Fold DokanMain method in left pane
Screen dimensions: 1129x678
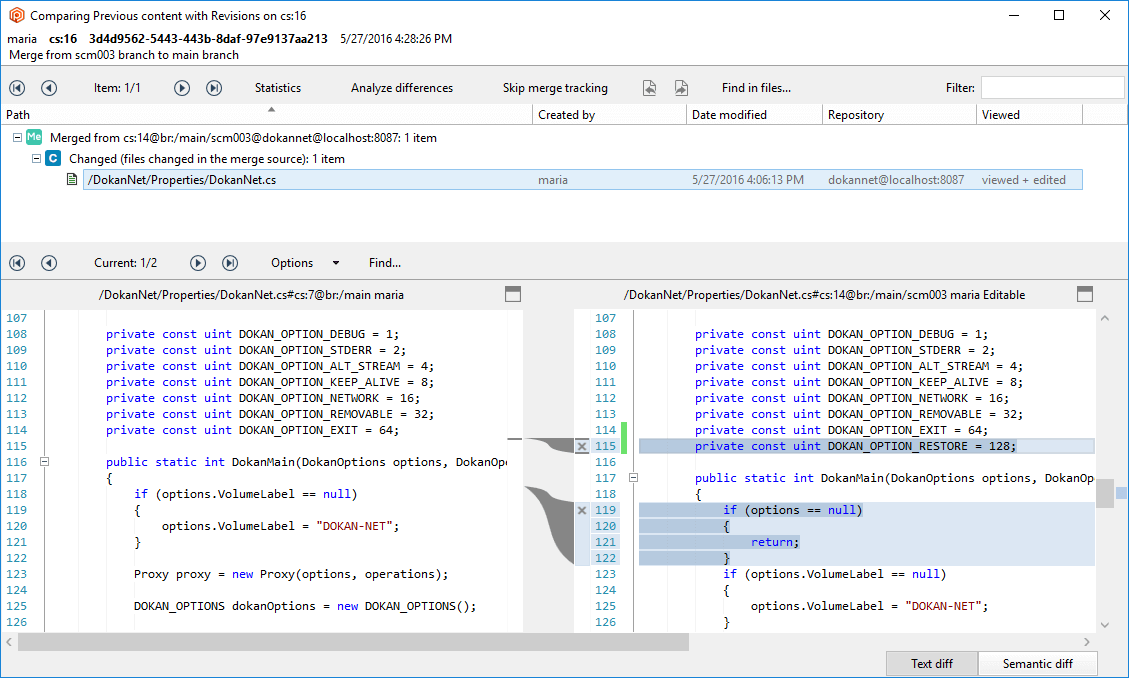[45, 461]
